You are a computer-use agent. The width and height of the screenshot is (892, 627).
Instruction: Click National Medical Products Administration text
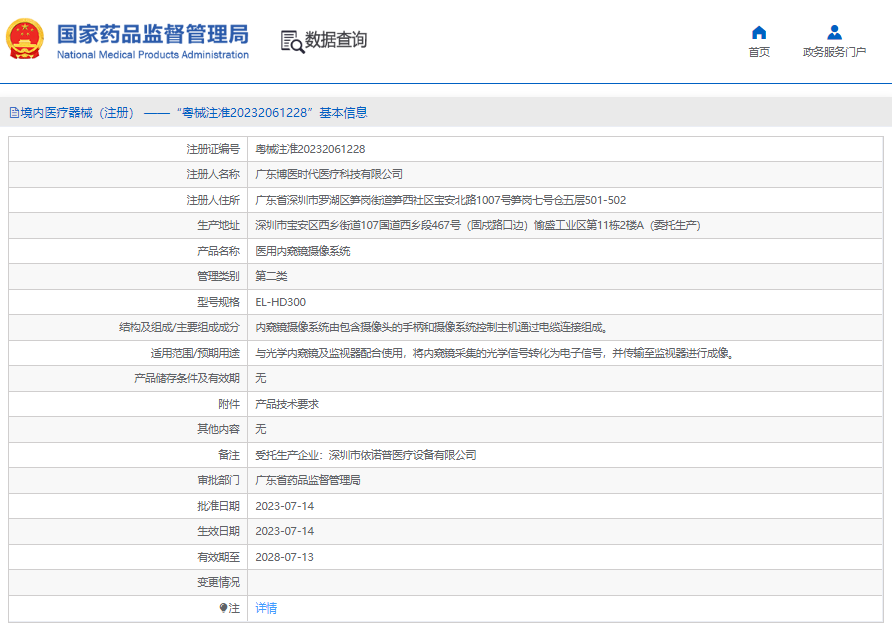coord(153,55)
